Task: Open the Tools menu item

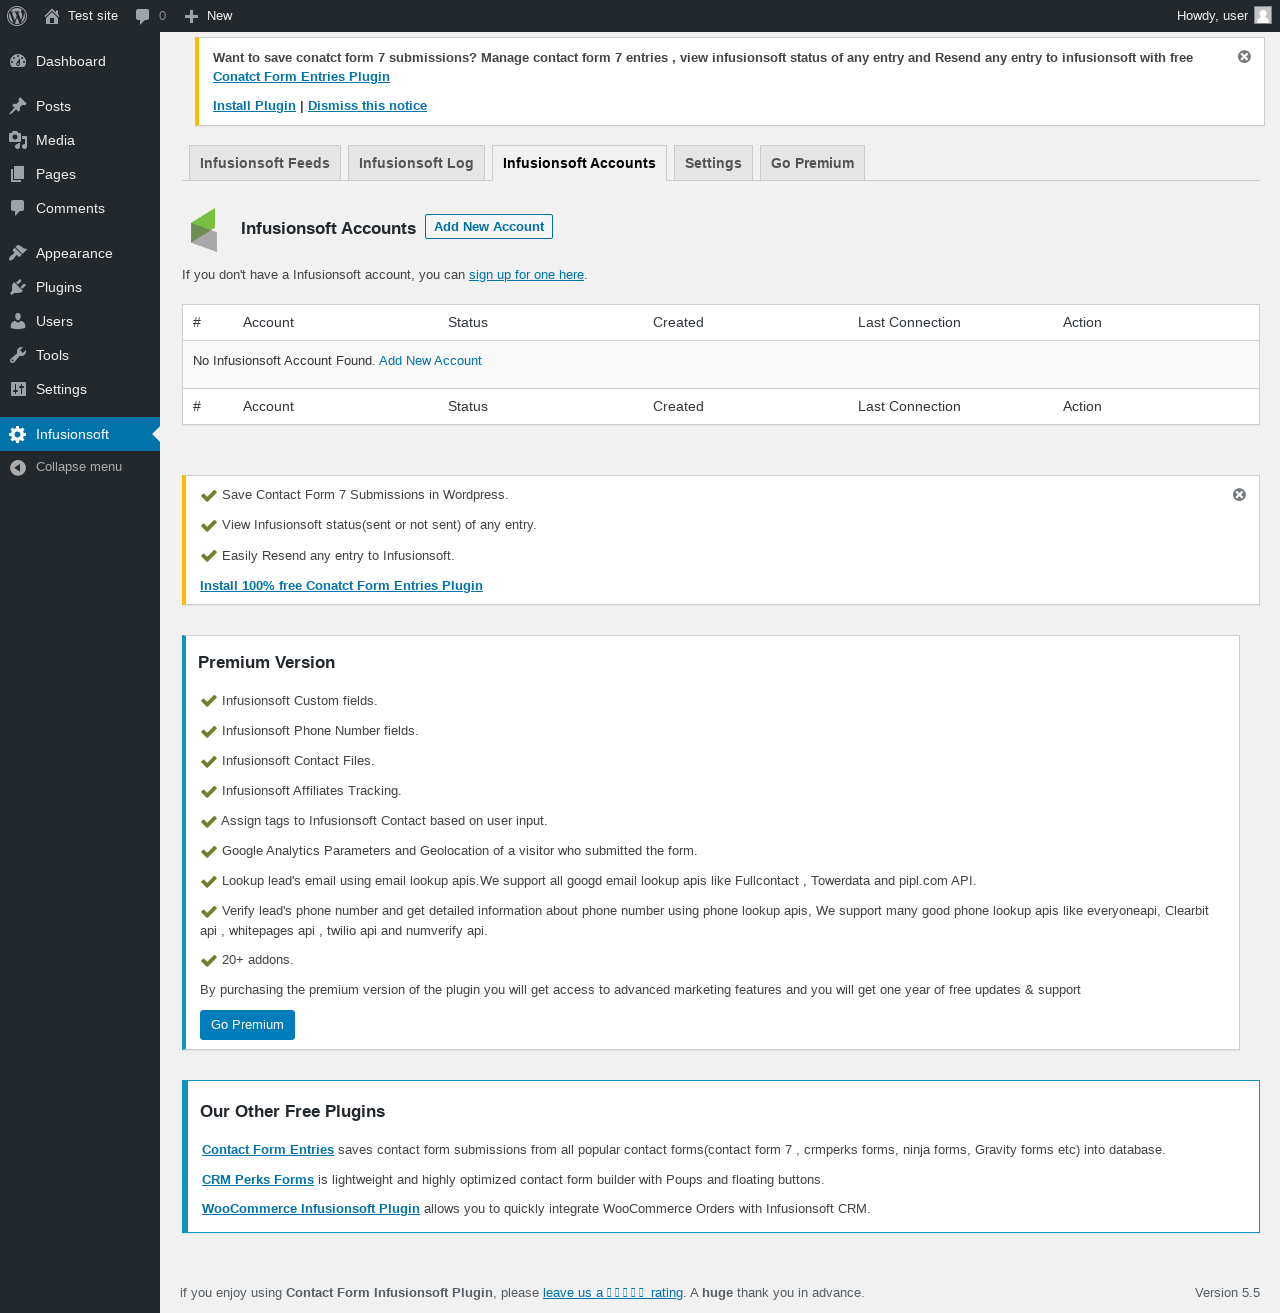Action: (52, 355)
